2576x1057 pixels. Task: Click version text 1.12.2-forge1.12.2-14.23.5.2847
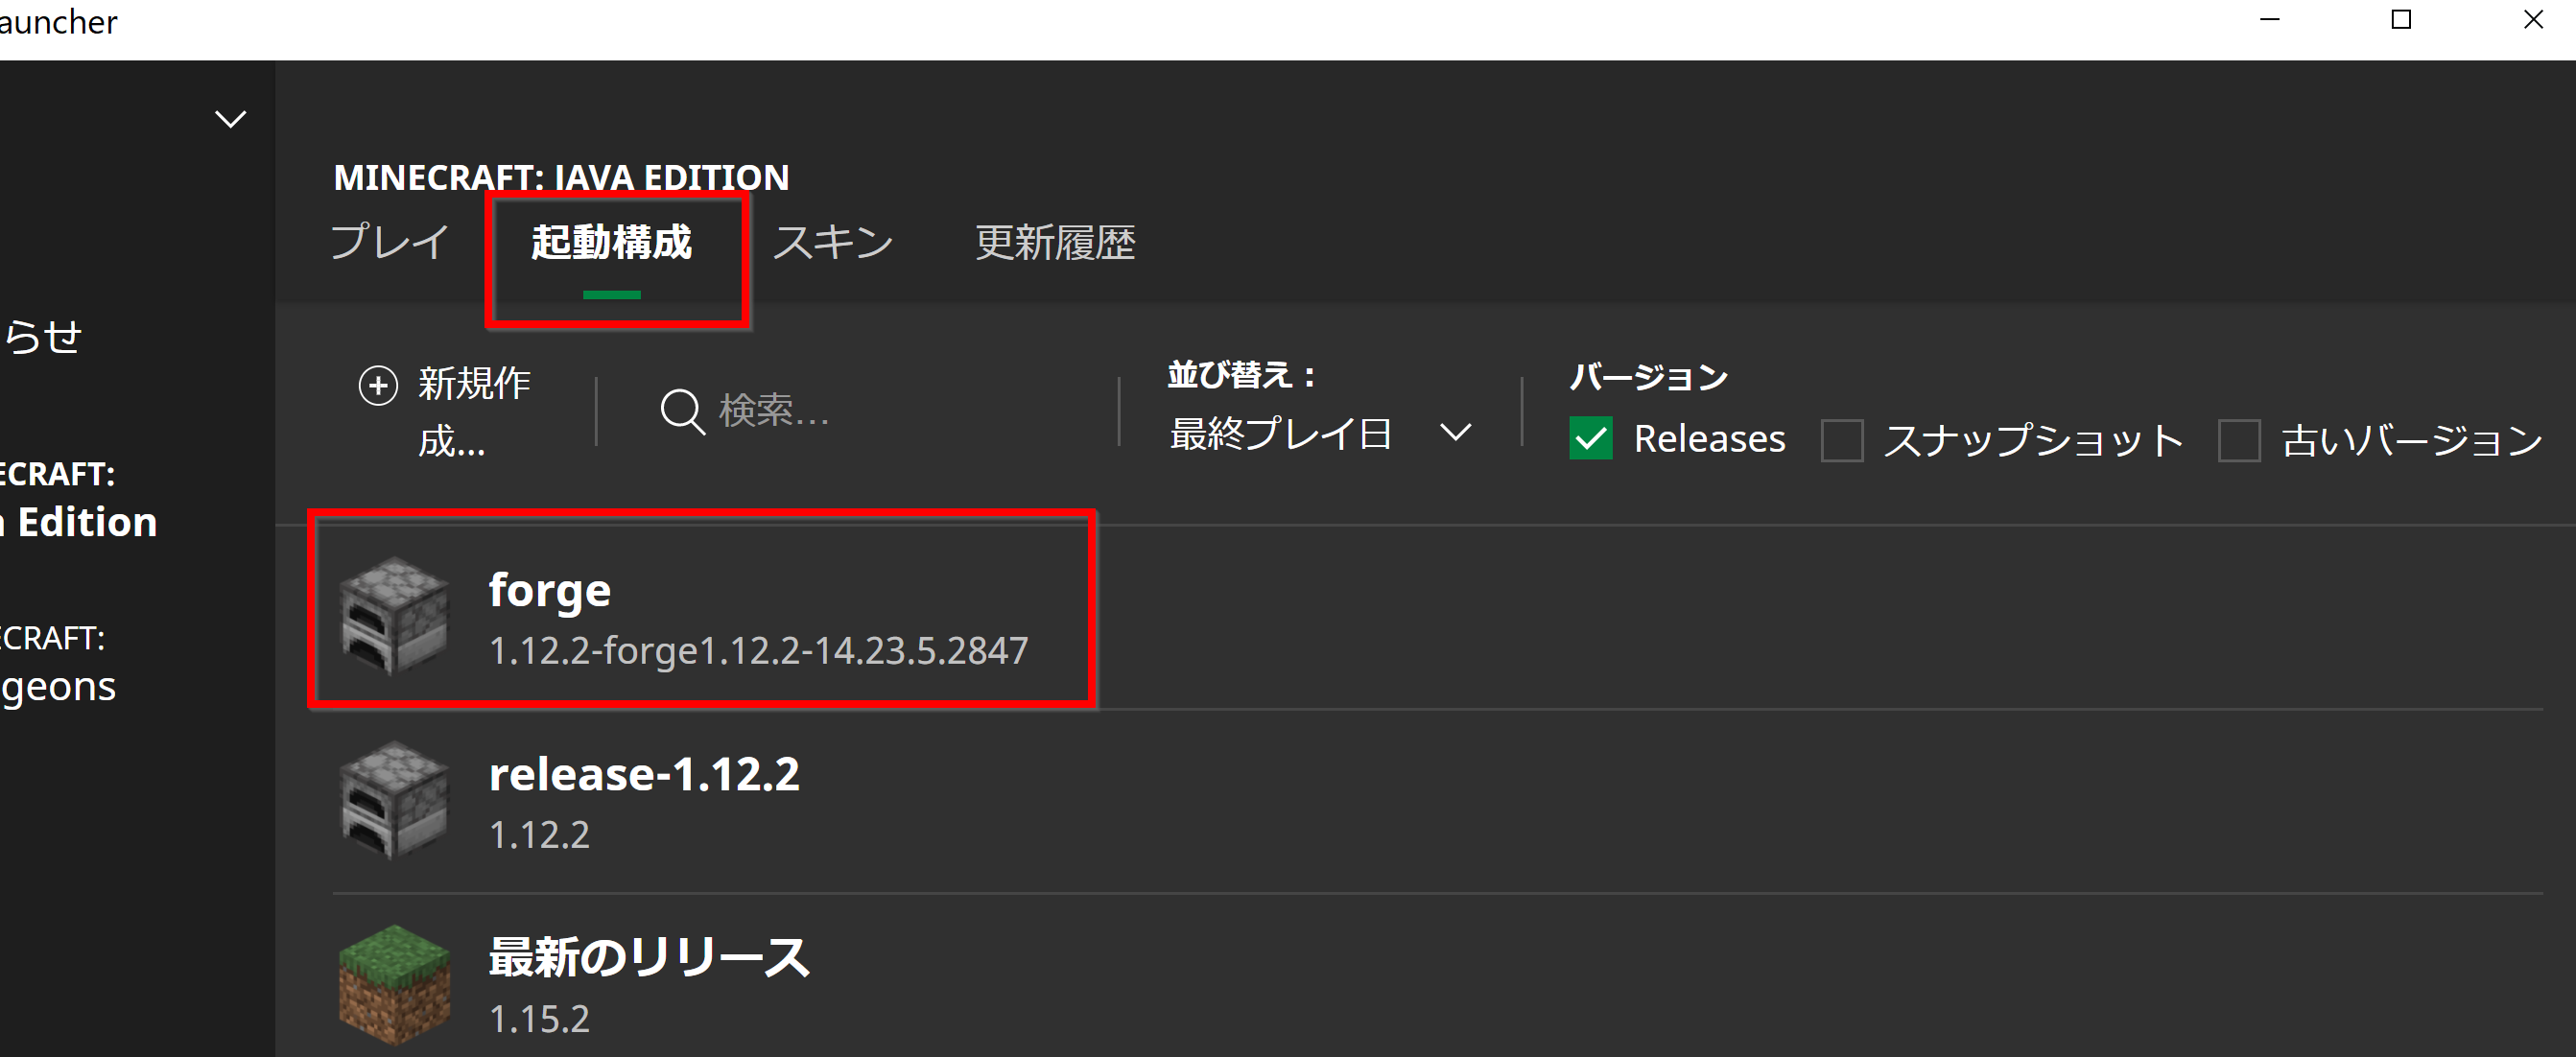[758, 651]
